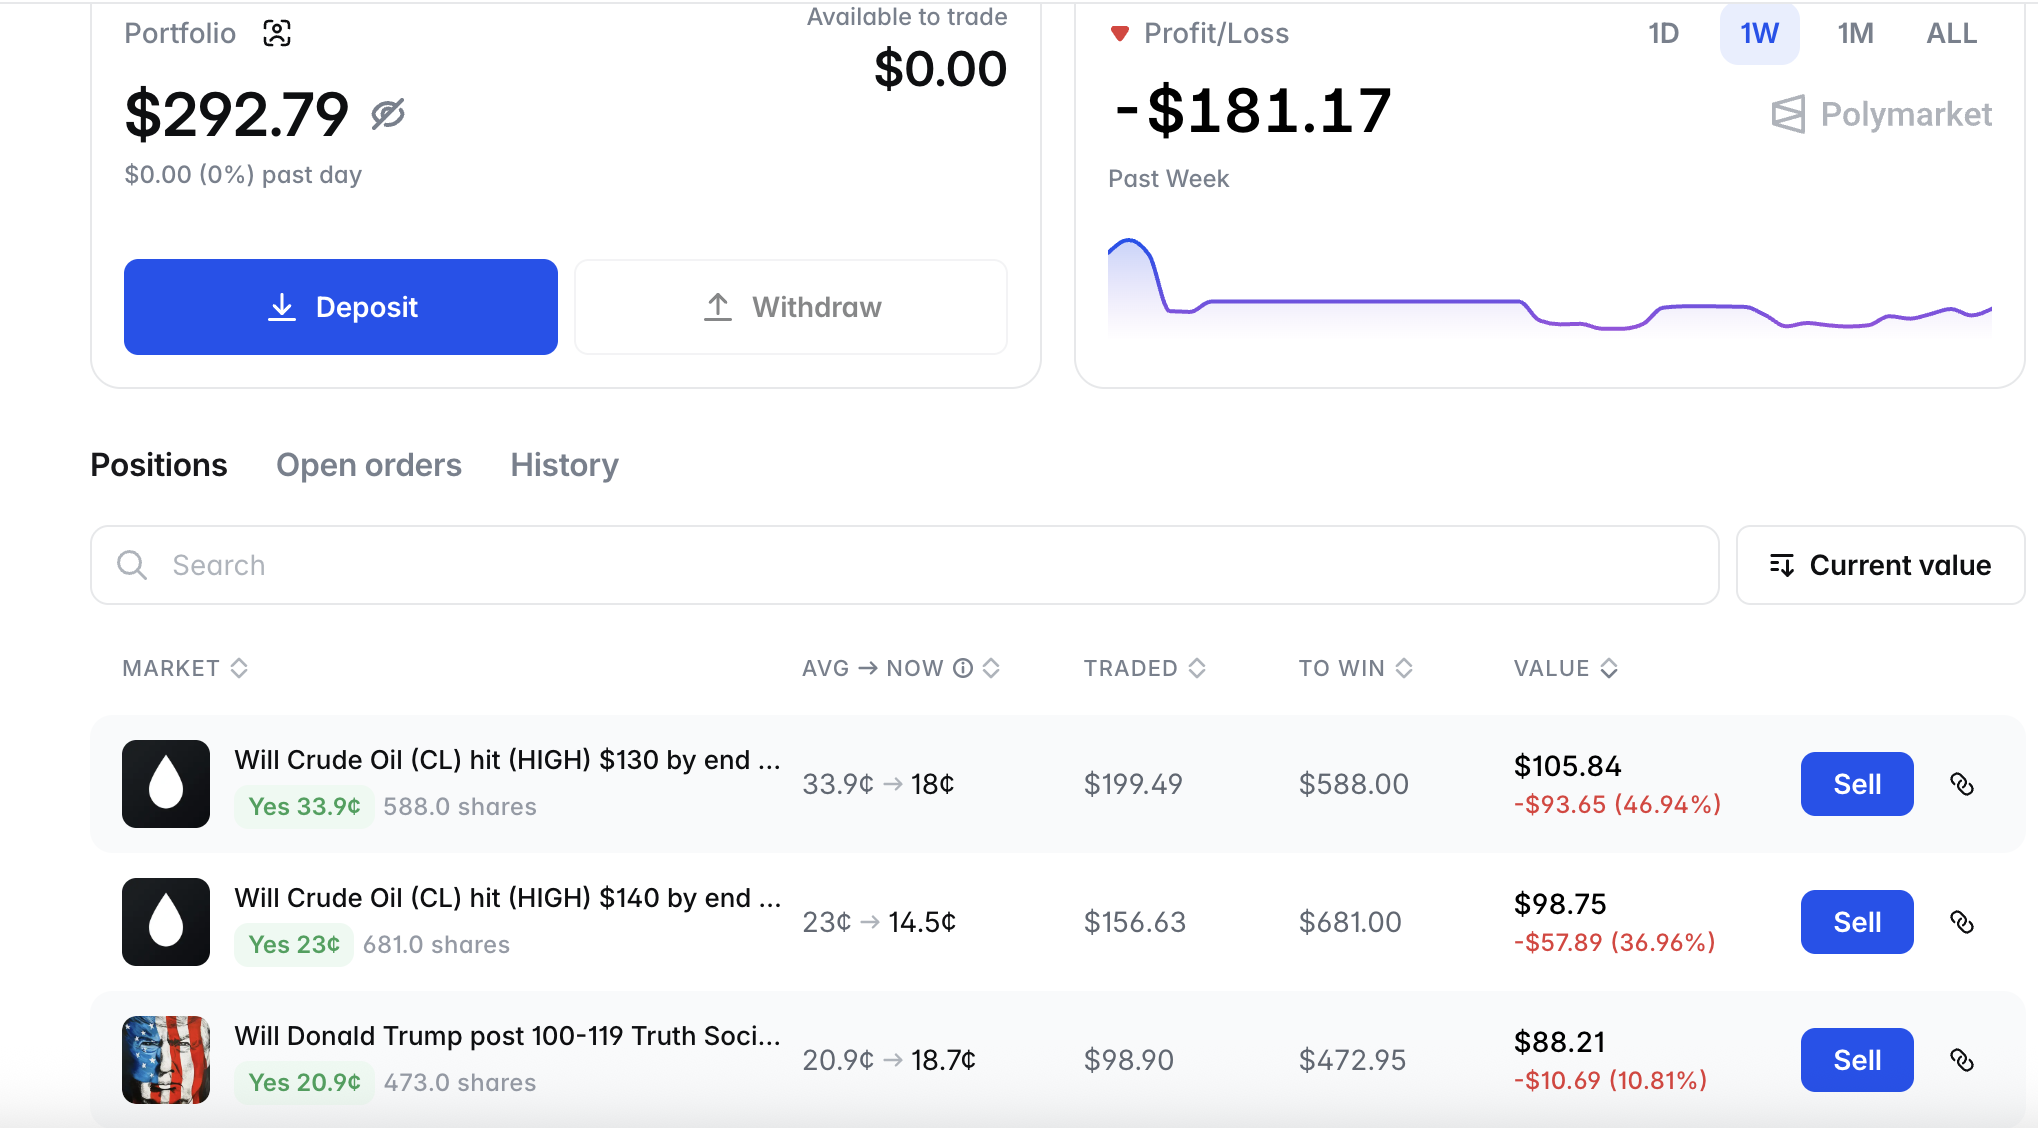Viewport: 2038px width, 1128px height.
Task: Click the search magnifier icon
Action: pos(132,565)
